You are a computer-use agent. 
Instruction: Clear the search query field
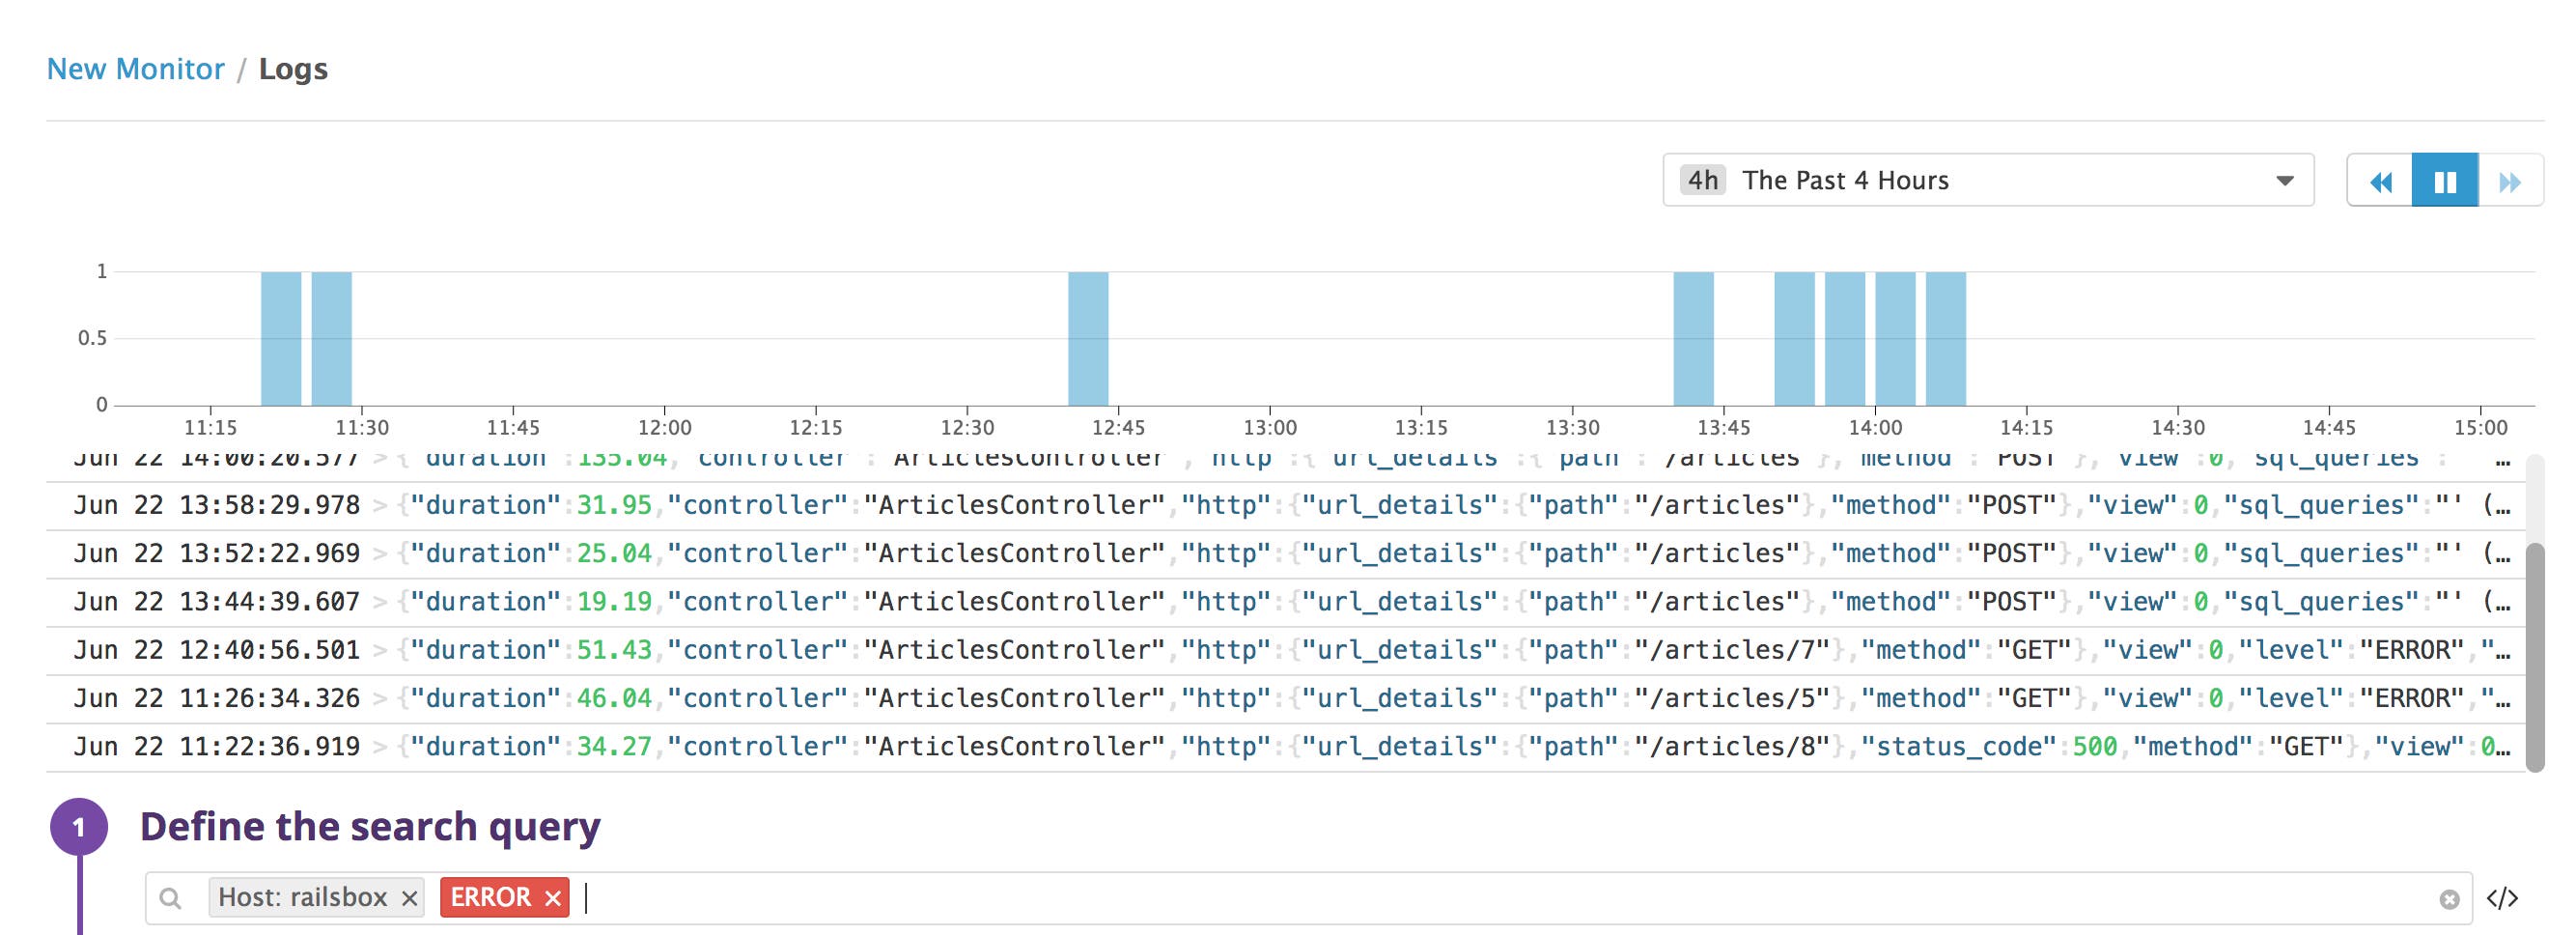pos(2449,899)
